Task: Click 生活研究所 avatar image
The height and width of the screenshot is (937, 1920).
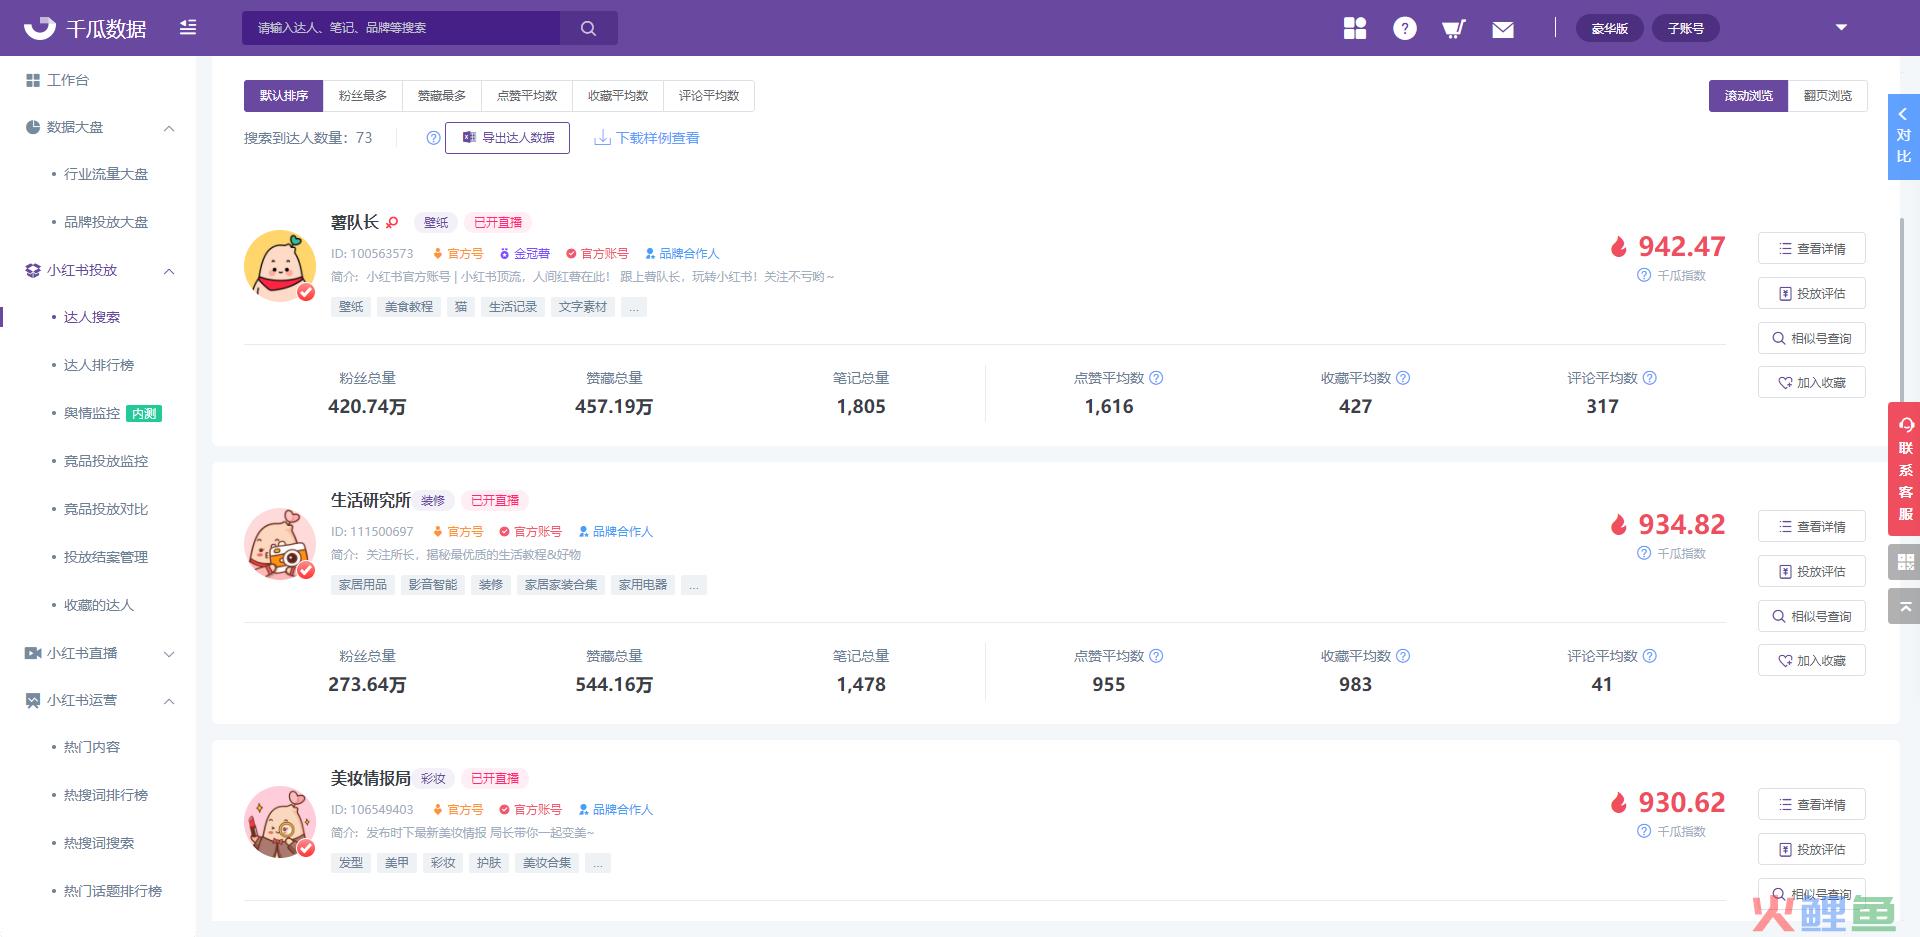Action: point(280,544)
